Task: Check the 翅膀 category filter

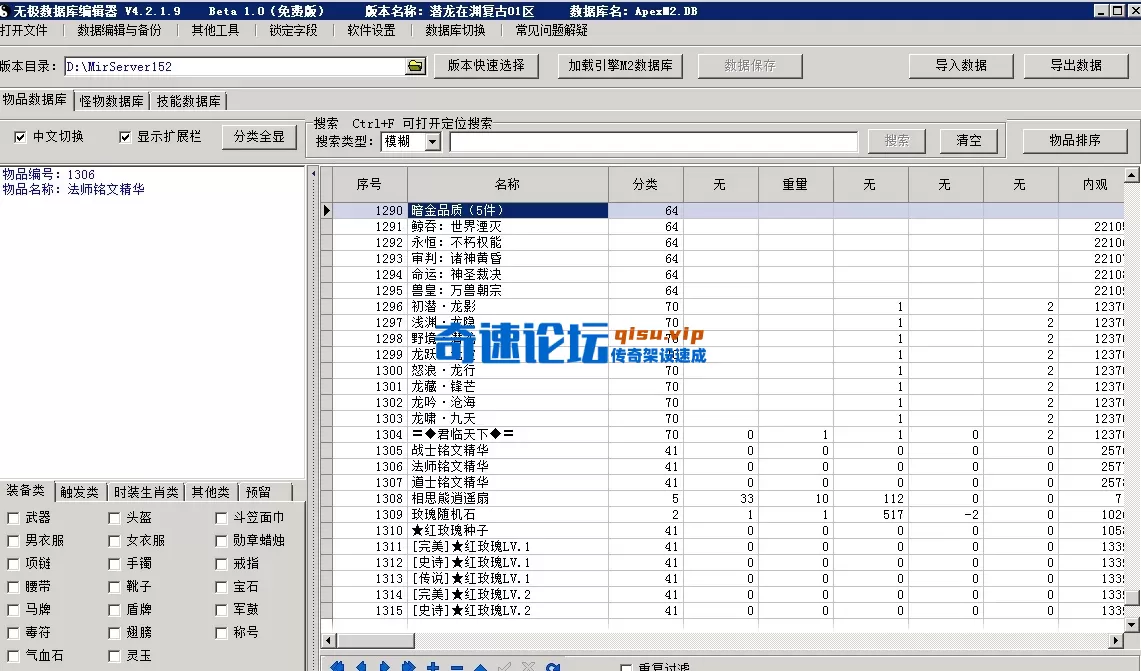Action: coord(114,633)
